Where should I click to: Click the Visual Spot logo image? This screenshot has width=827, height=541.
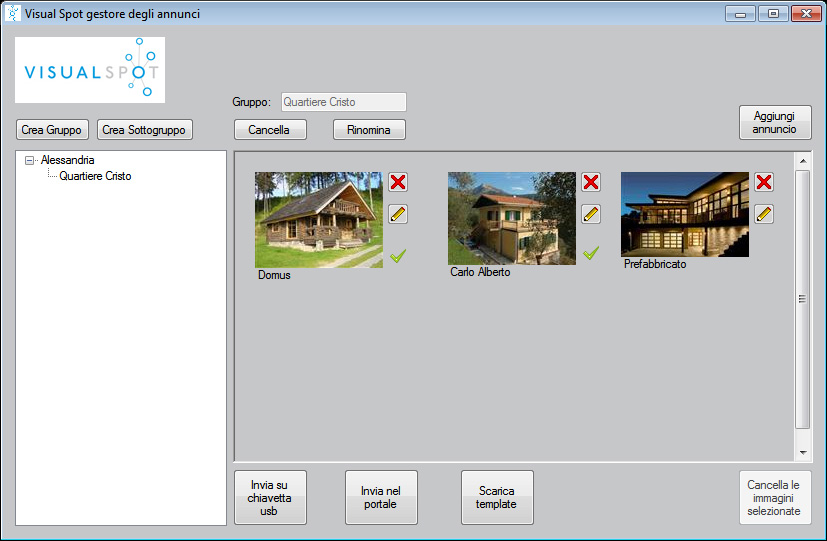[x=90, y=70]
